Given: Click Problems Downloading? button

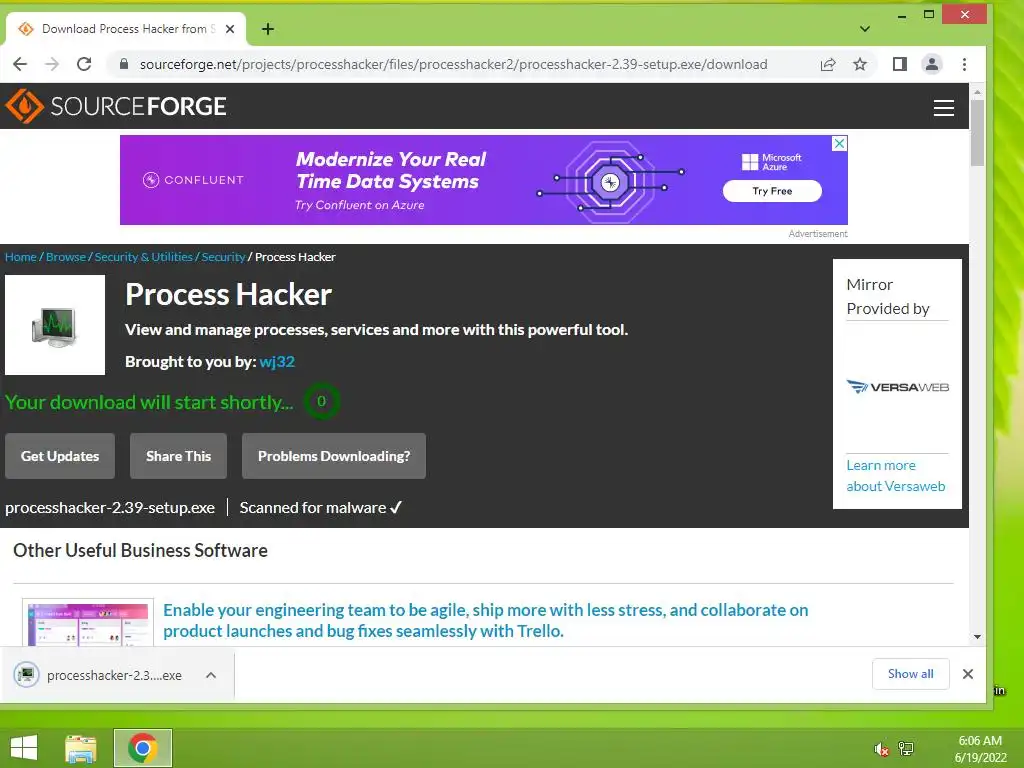Looking at the screenshot, I should point(334,456).
